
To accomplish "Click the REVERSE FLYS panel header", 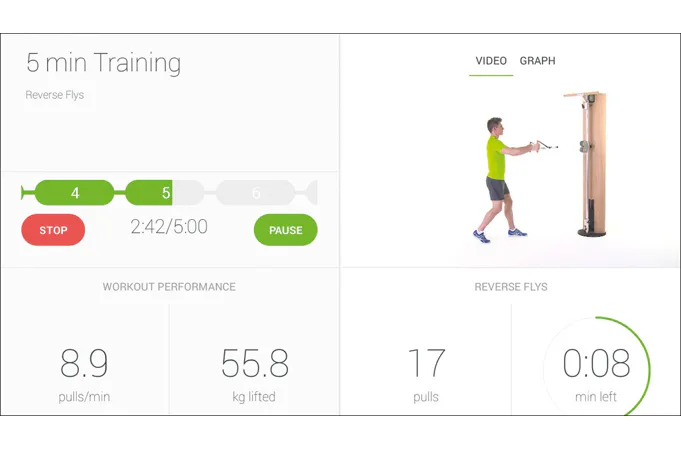I will point(510,287).
